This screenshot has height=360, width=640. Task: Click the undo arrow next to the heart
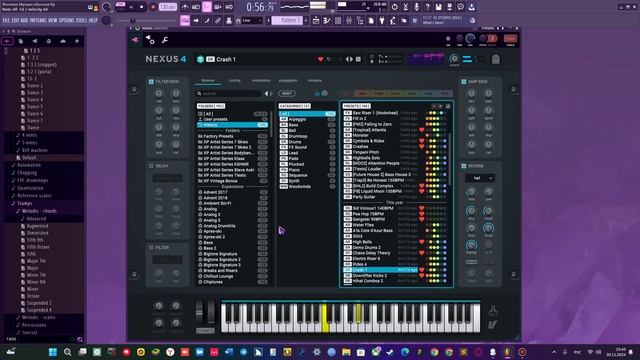pos(329,60)
